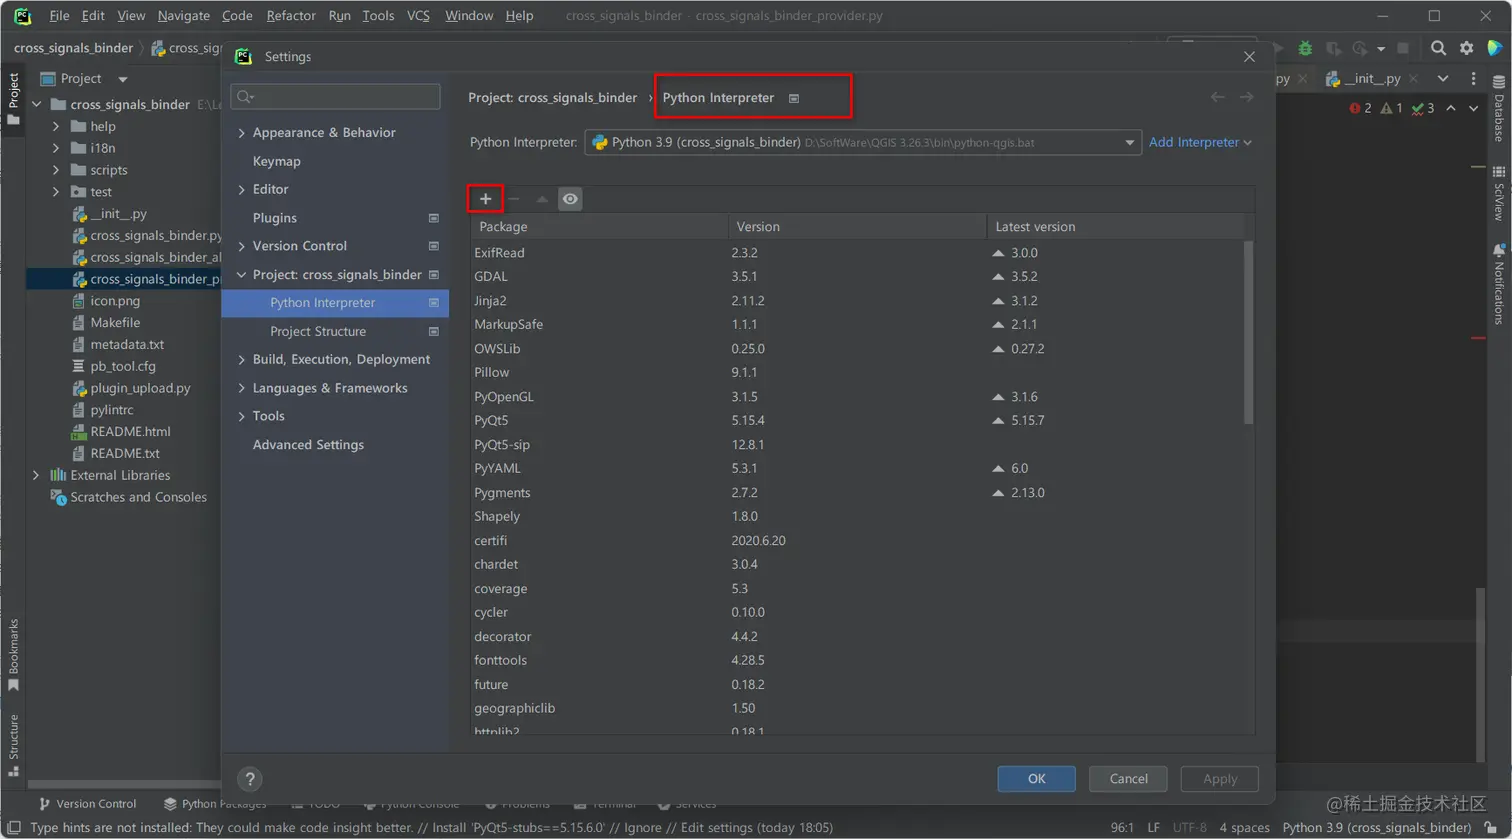Select README.html in the project tree
Viewport: 1512px width, 839px height.
click(130, 431)
